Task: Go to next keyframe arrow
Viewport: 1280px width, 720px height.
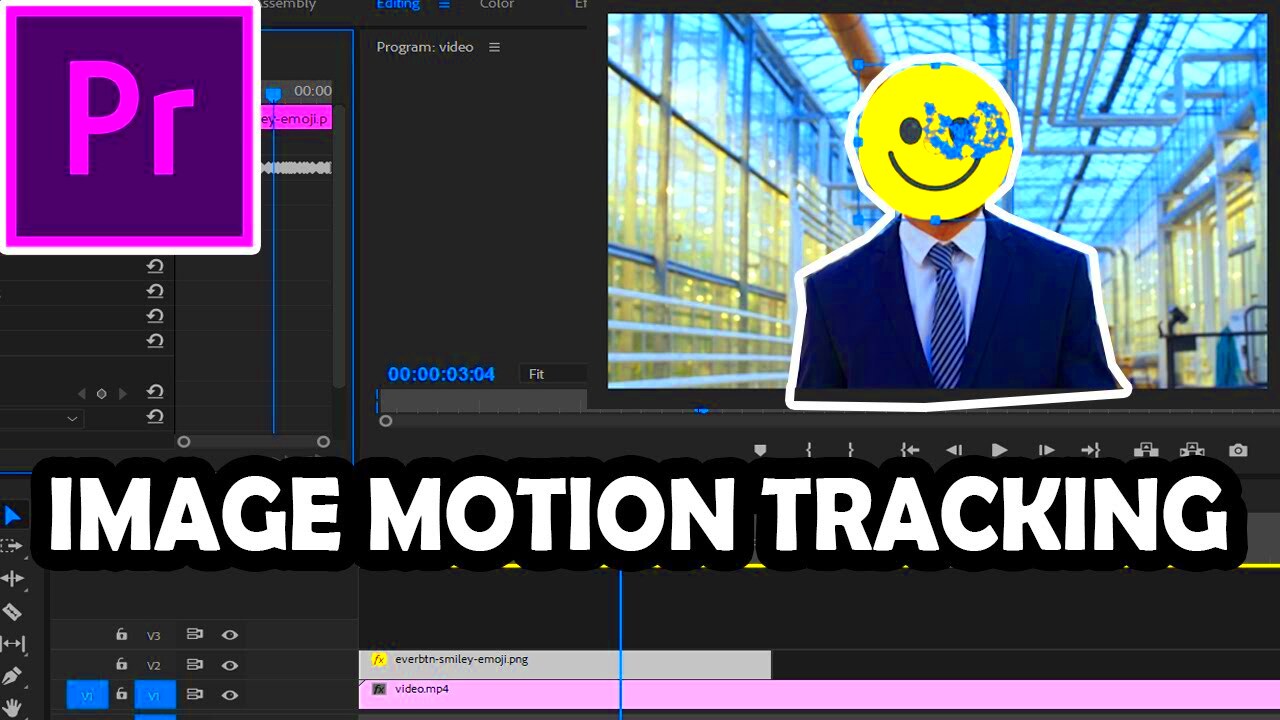Action: point(122,394)
